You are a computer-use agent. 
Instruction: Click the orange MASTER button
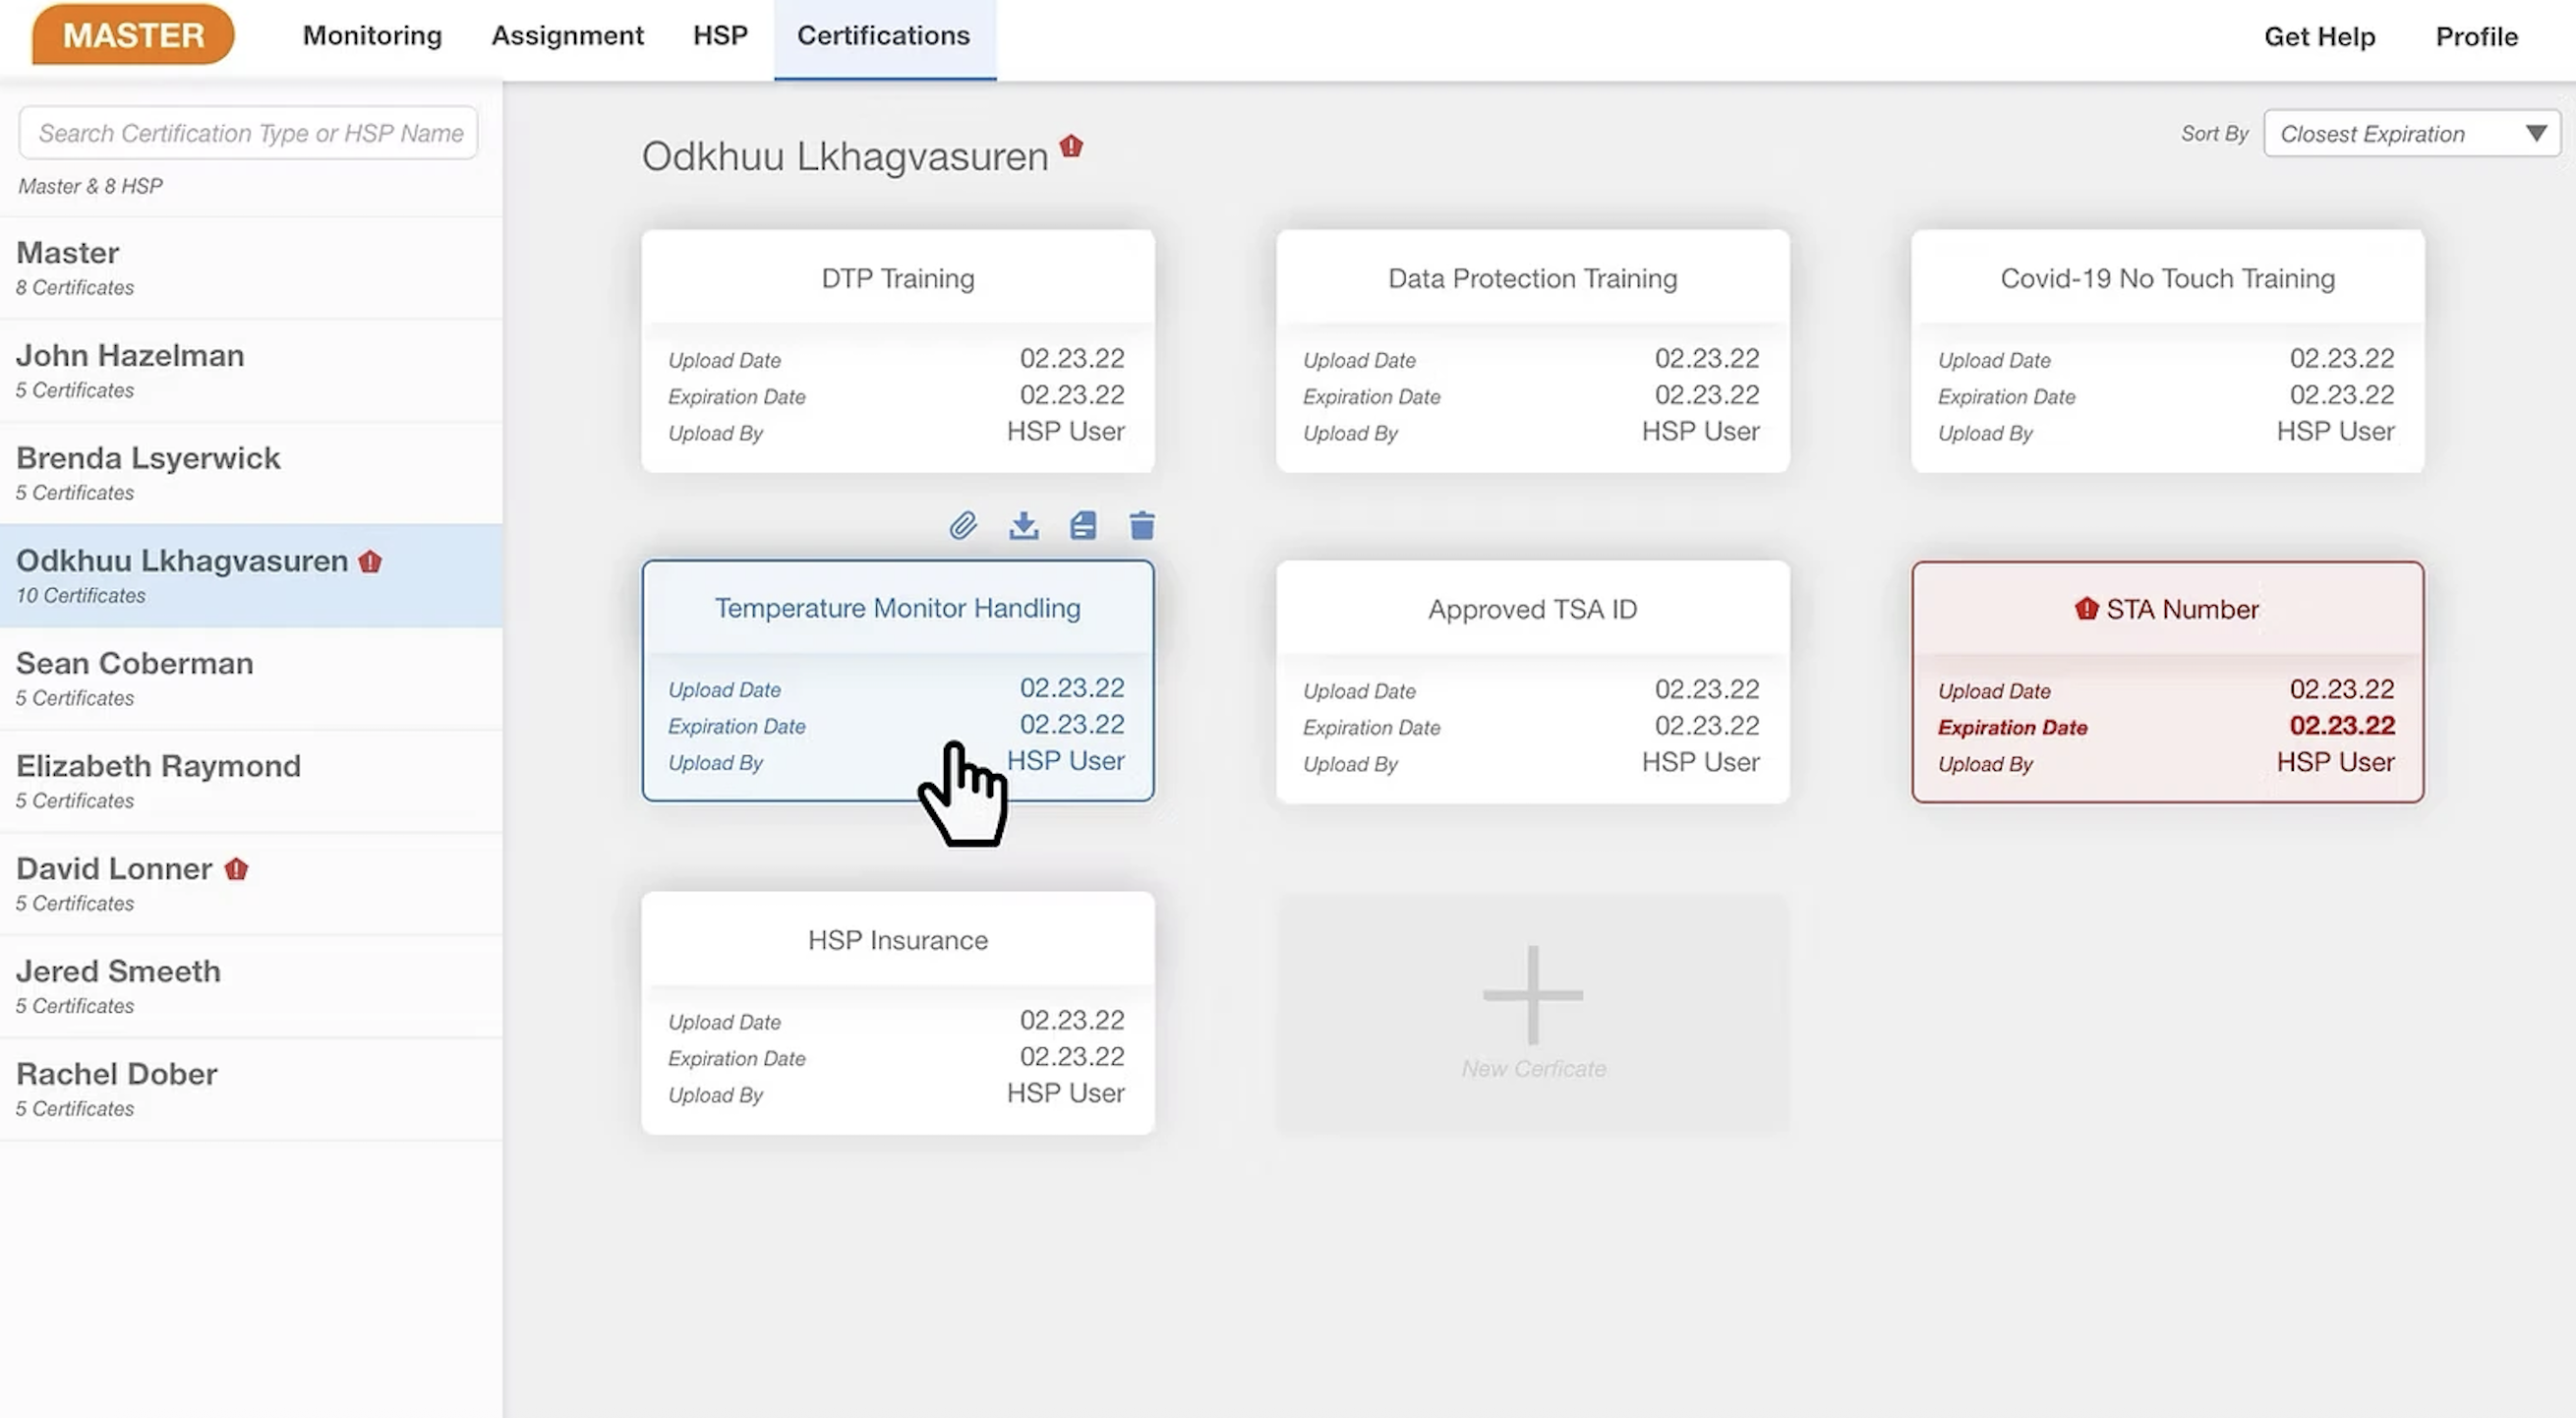coord(133,35)
